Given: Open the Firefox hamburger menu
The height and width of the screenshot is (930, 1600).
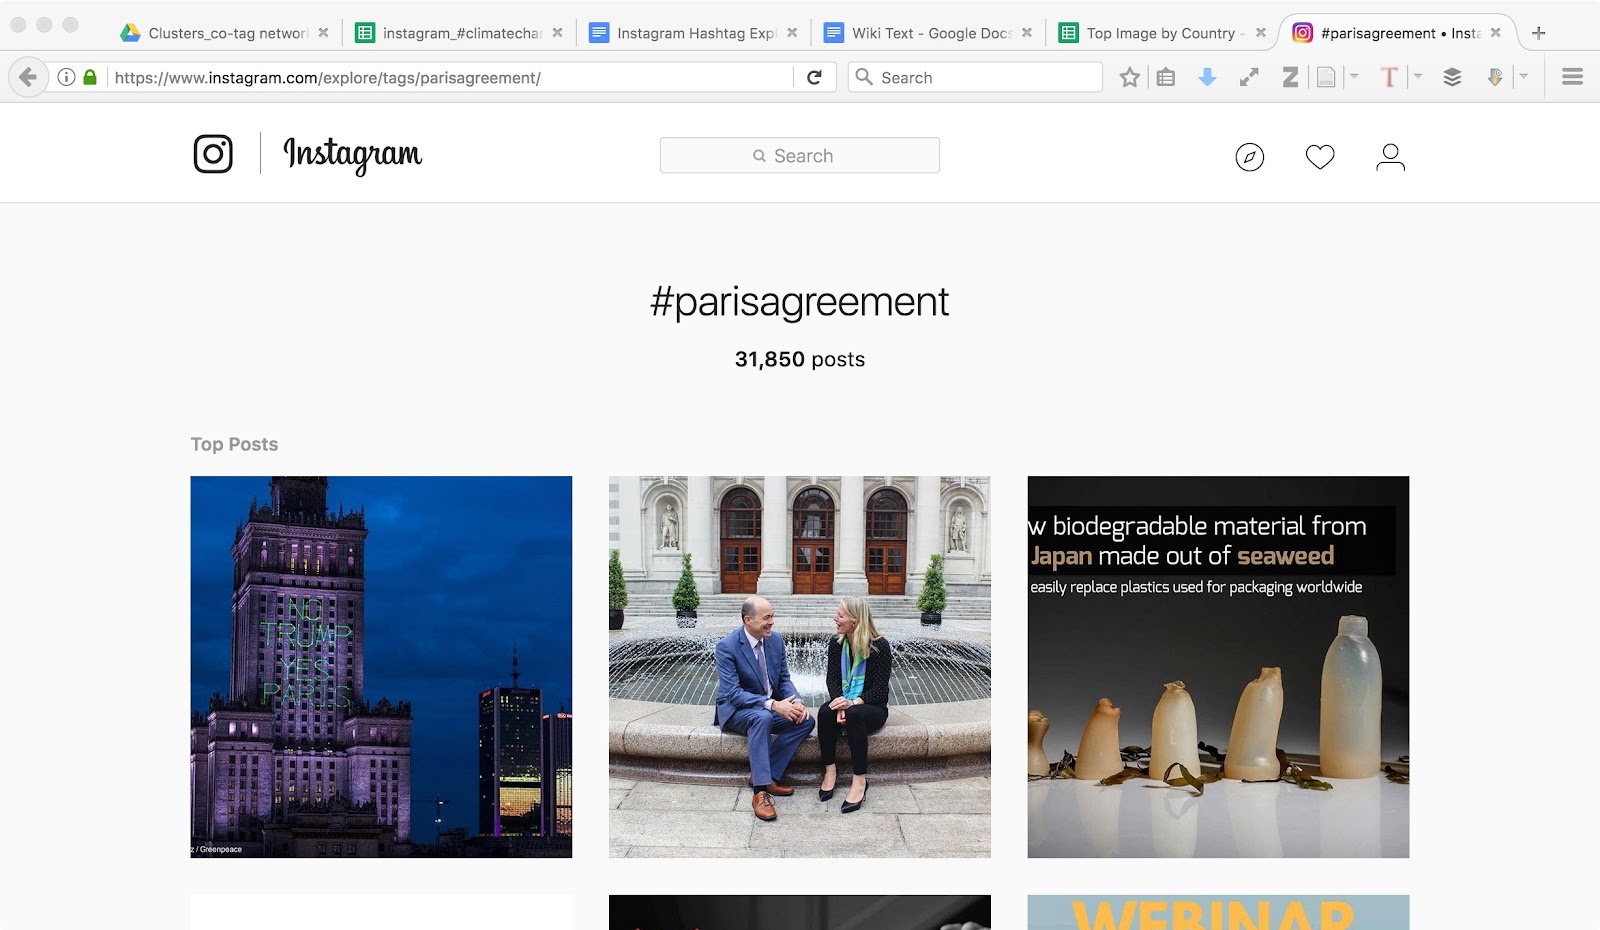Looking at the screenshot, I should pos(1572,77).
